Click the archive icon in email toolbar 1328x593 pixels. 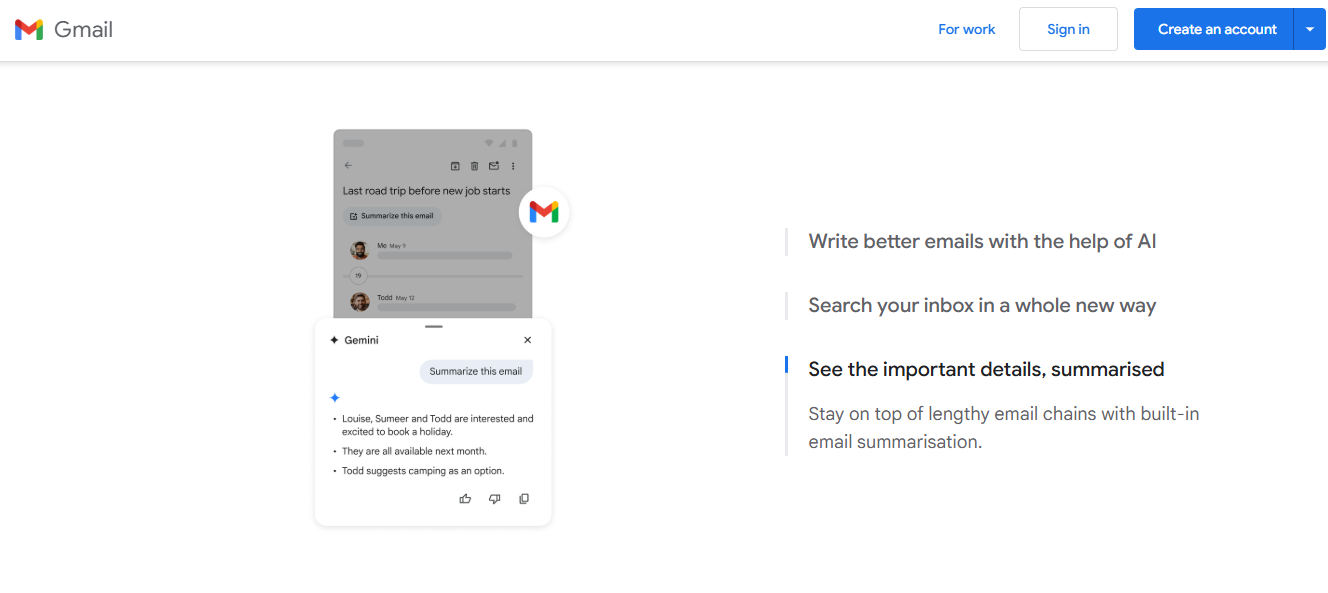pyautogui.click(x=455, y=166)
